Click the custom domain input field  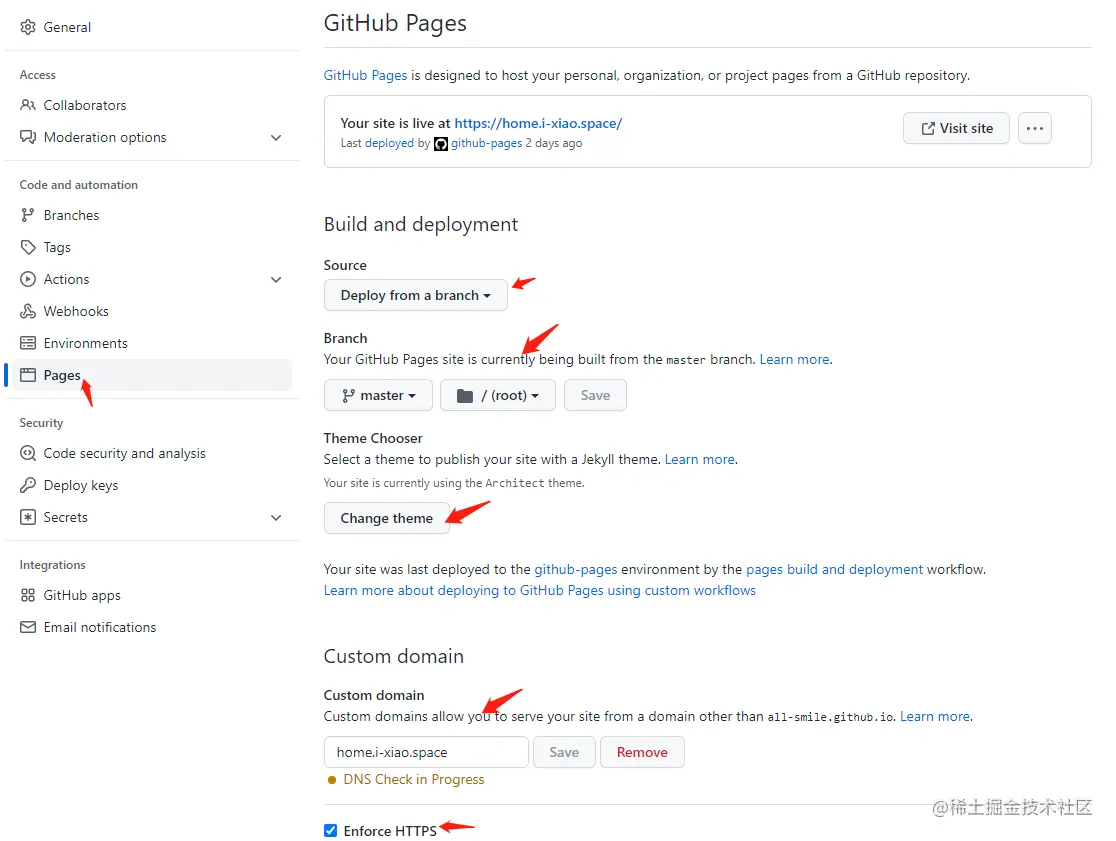(x=426, y=752)
